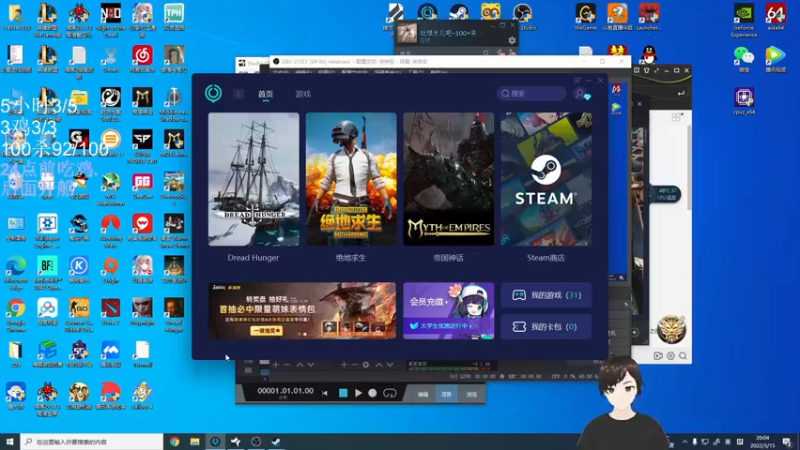Open the Dota 2 desktop icon
800x450 pixels.
(x=111, y=312)
